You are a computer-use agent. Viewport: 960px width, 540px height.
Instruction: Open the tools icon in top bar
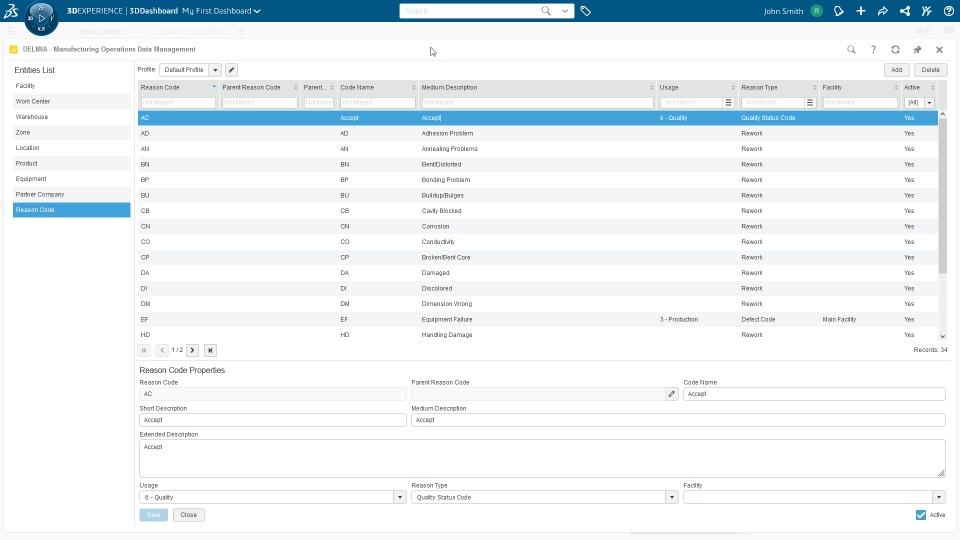click(926, 11)
